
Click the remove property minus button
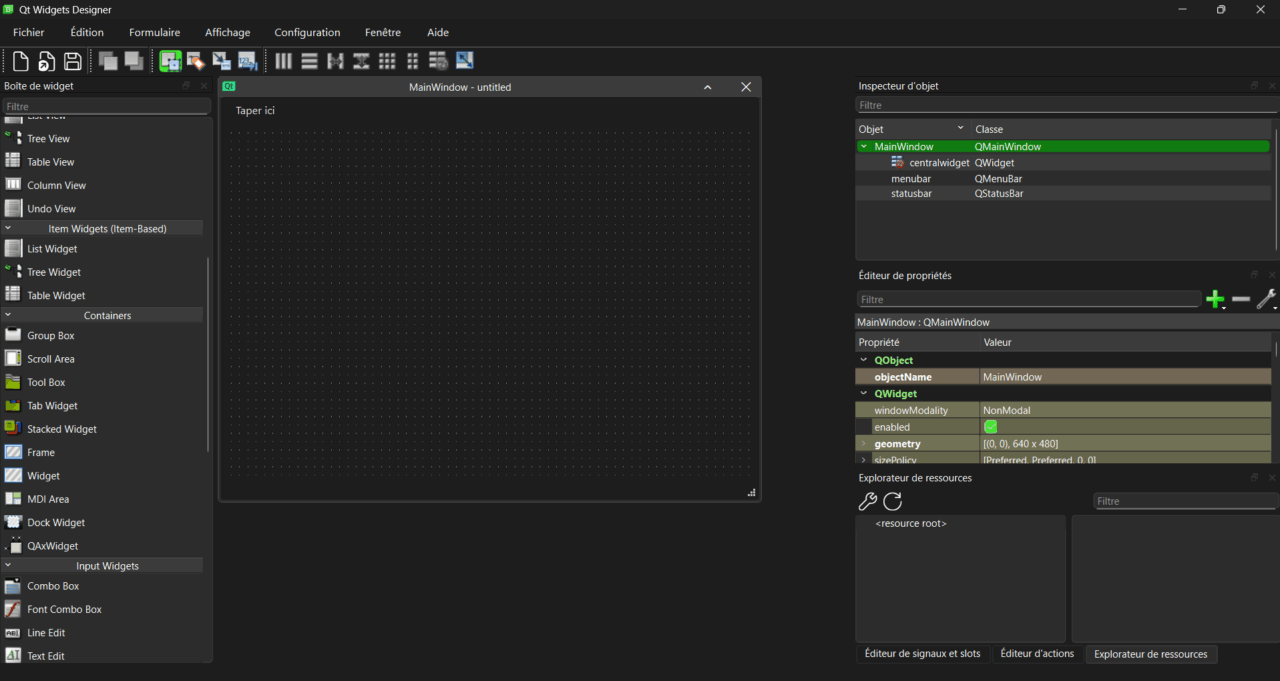[1240, 298]
